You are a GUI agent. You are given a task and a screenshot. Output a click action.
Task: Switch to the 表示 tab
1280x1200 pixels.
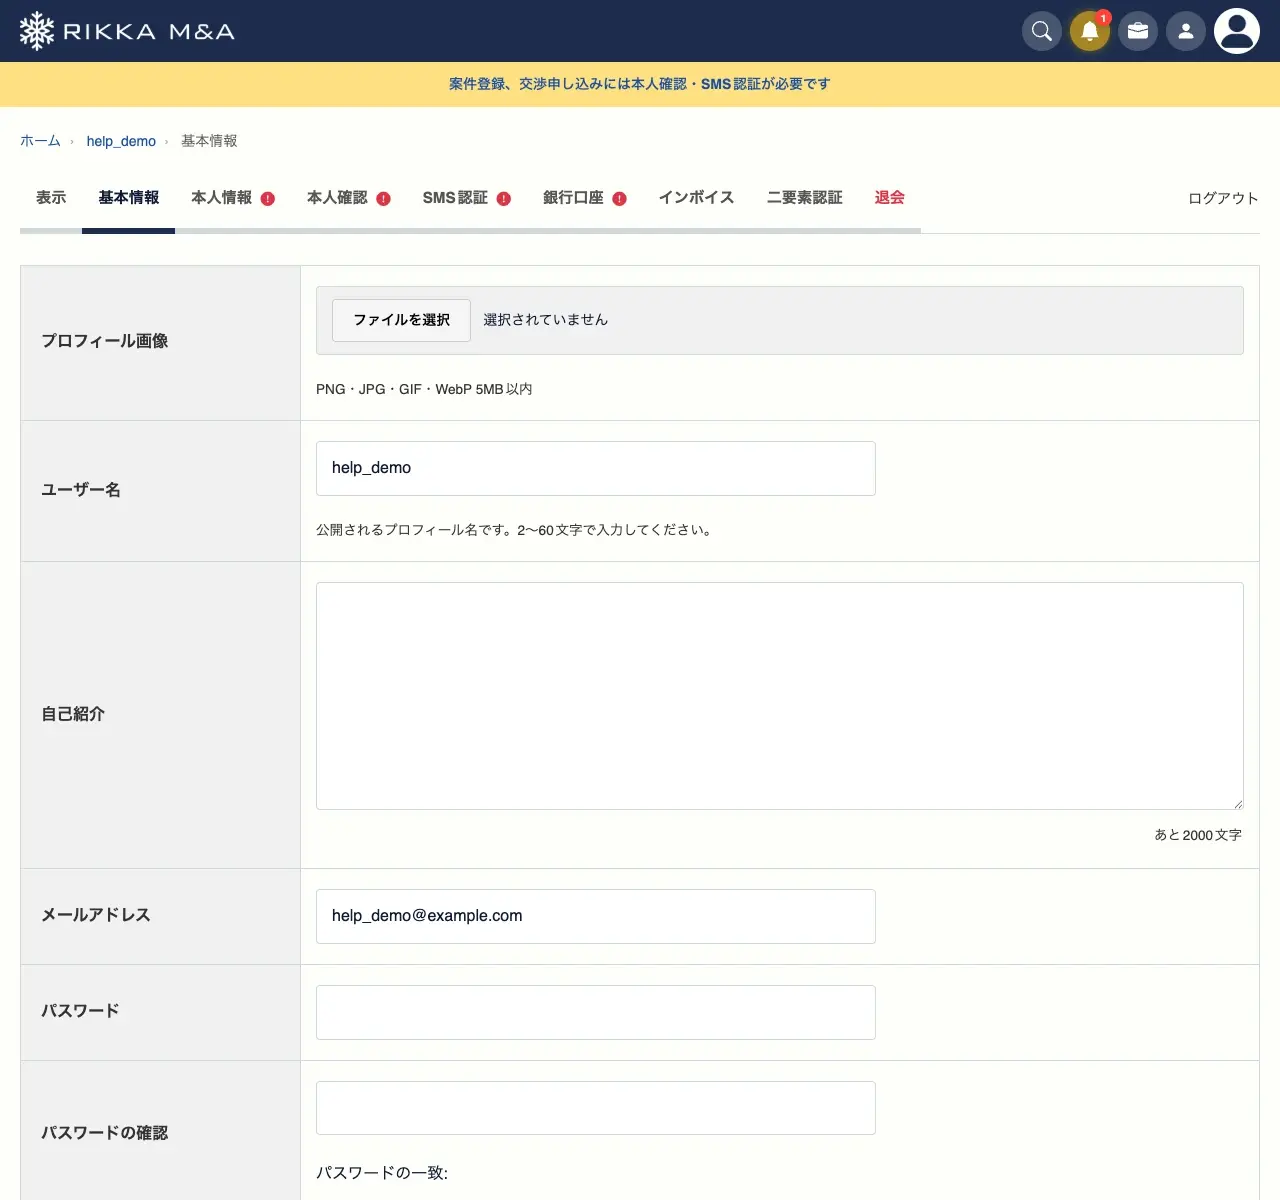point(51,198)
